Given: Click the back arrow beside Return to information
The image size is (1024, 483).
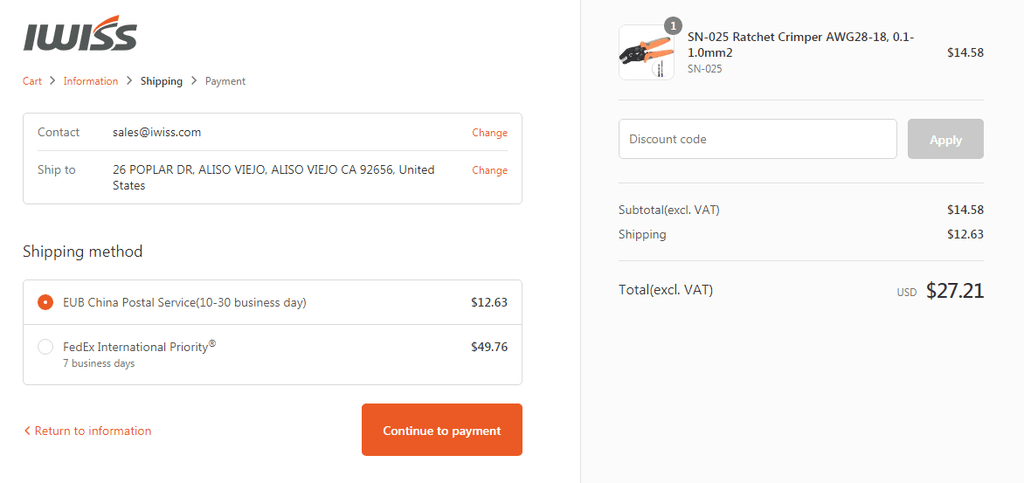Looking at the screenshot, I should point(27,431).
